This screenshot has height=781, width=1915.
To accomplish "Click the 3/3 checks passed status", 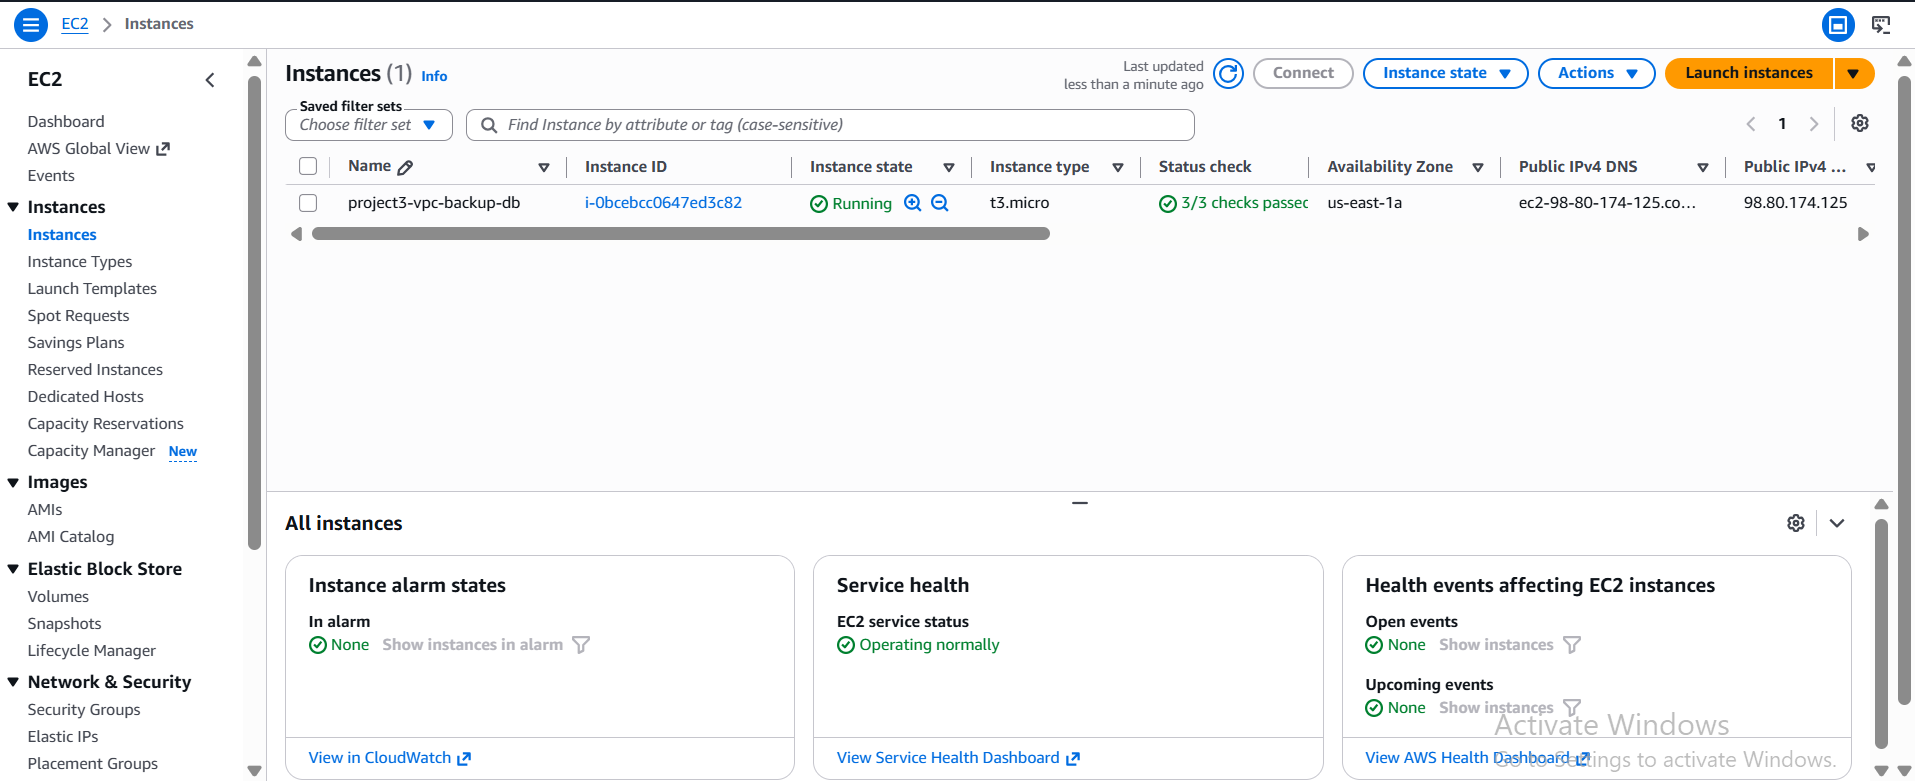I will pos(1234,203).
